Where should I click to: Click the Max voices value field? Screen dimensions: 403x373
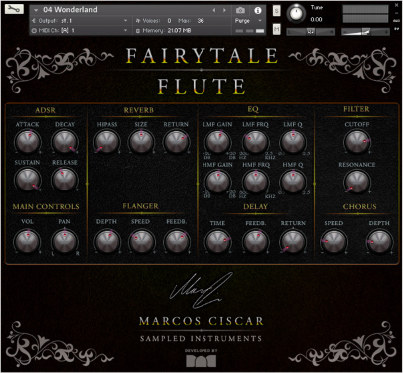coord(201,21)
